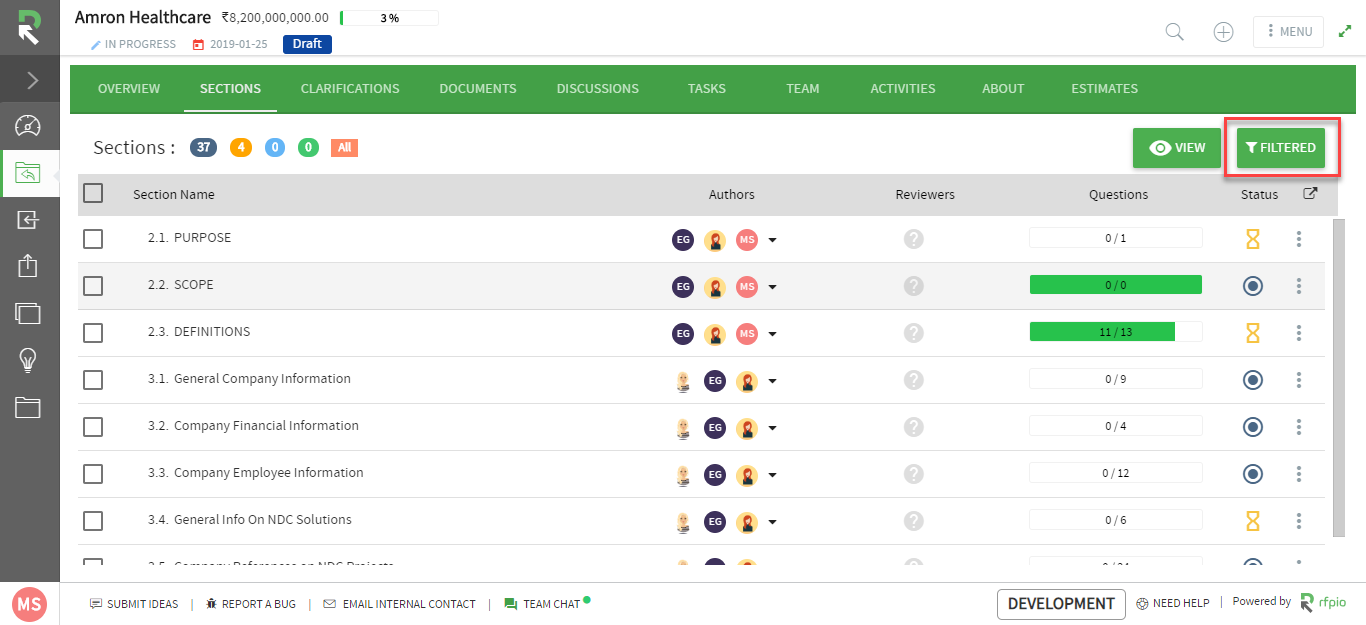Click the MS user avatar at bottom left
1366x625 pixels.
click(29, 603)
